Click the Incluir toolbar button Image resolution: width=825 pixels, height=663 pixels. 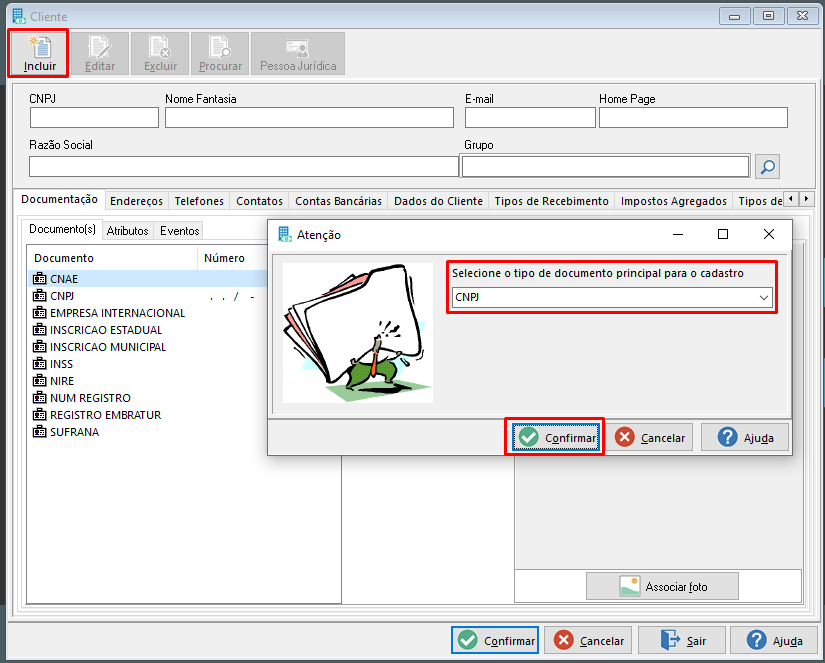[x=38, y=54]
